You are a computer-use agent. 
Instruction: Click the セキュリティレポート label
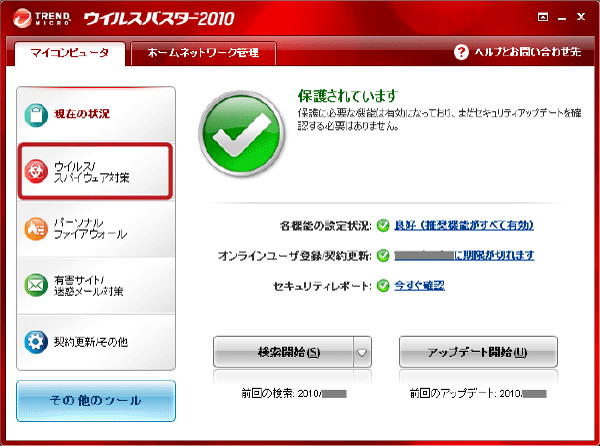[322, 286]
